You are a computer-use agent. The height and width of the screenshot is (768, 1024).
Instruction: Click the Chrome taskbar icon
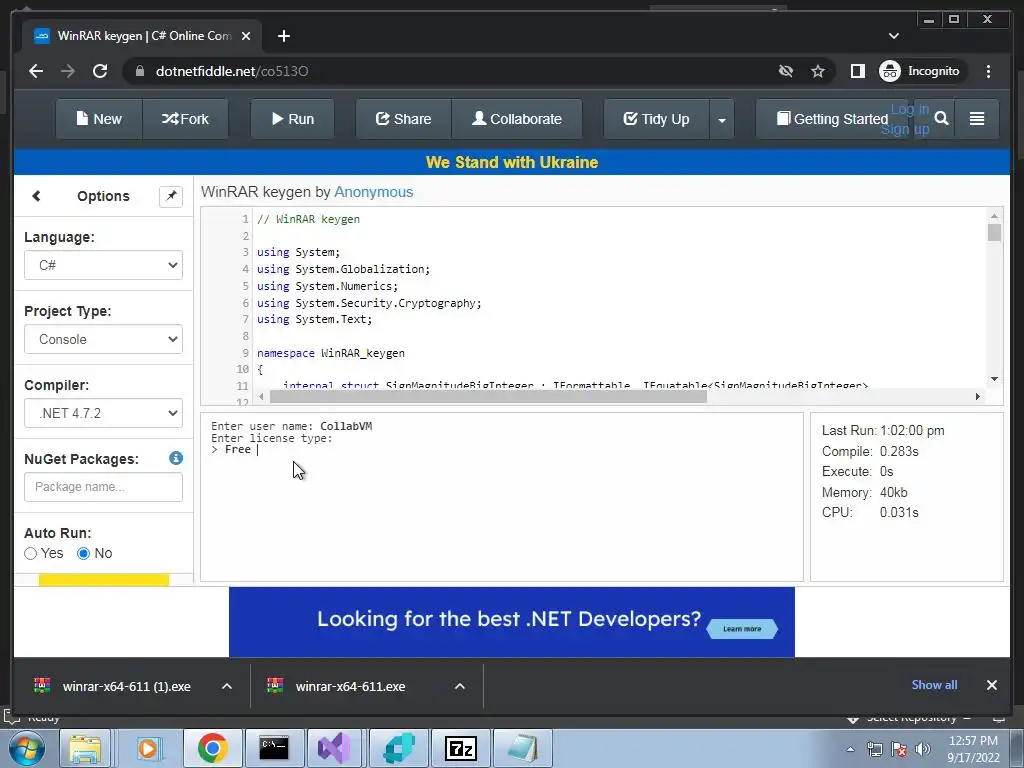click(212, 748)
